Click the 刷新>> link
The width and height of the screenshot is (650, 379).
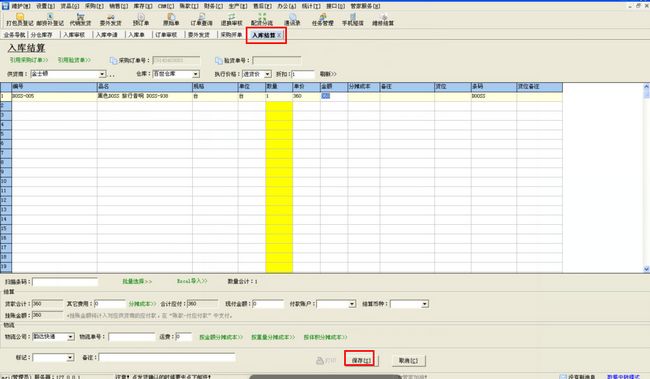pyautogui.click(x=328, y=74)
